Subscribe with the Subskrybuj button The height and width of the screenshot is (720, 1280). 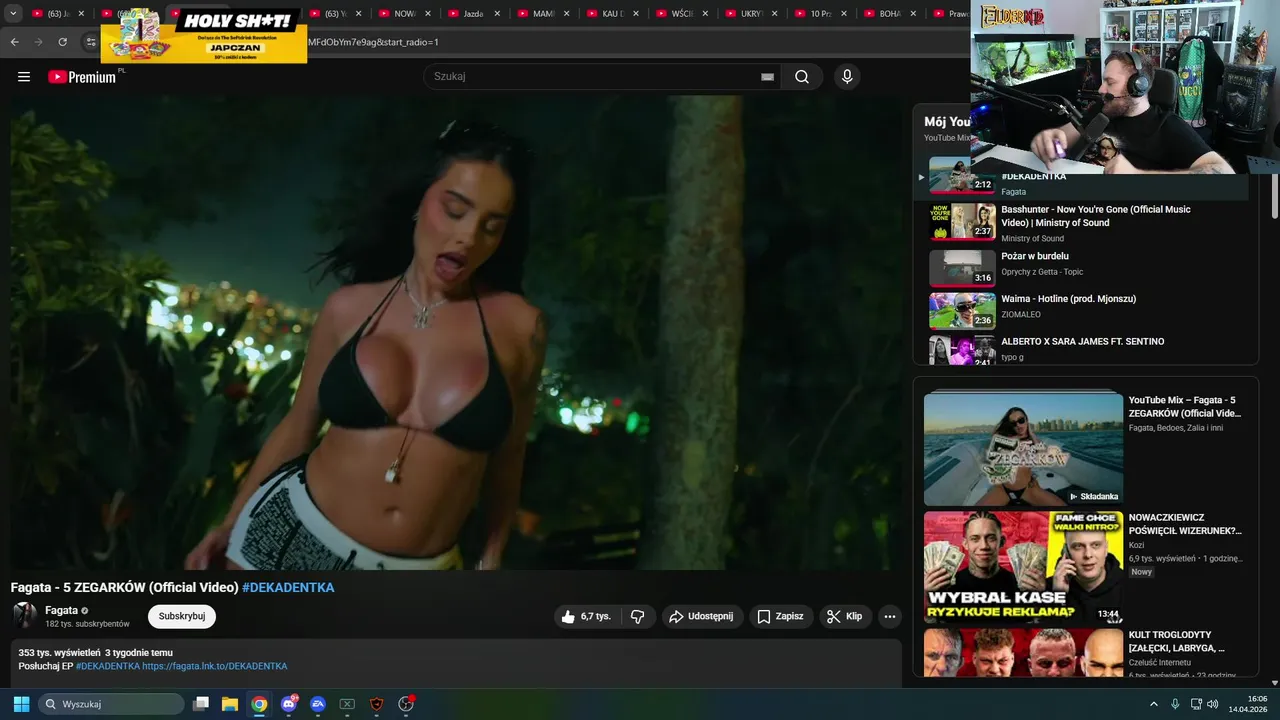point(182,616)
